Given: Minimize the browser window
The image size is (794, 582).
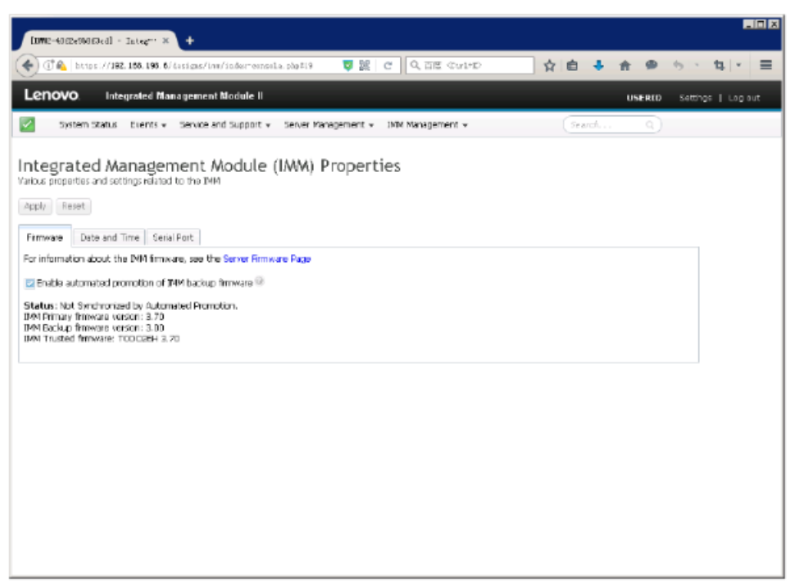Looking at the screenshot, I should pos(748,24).
